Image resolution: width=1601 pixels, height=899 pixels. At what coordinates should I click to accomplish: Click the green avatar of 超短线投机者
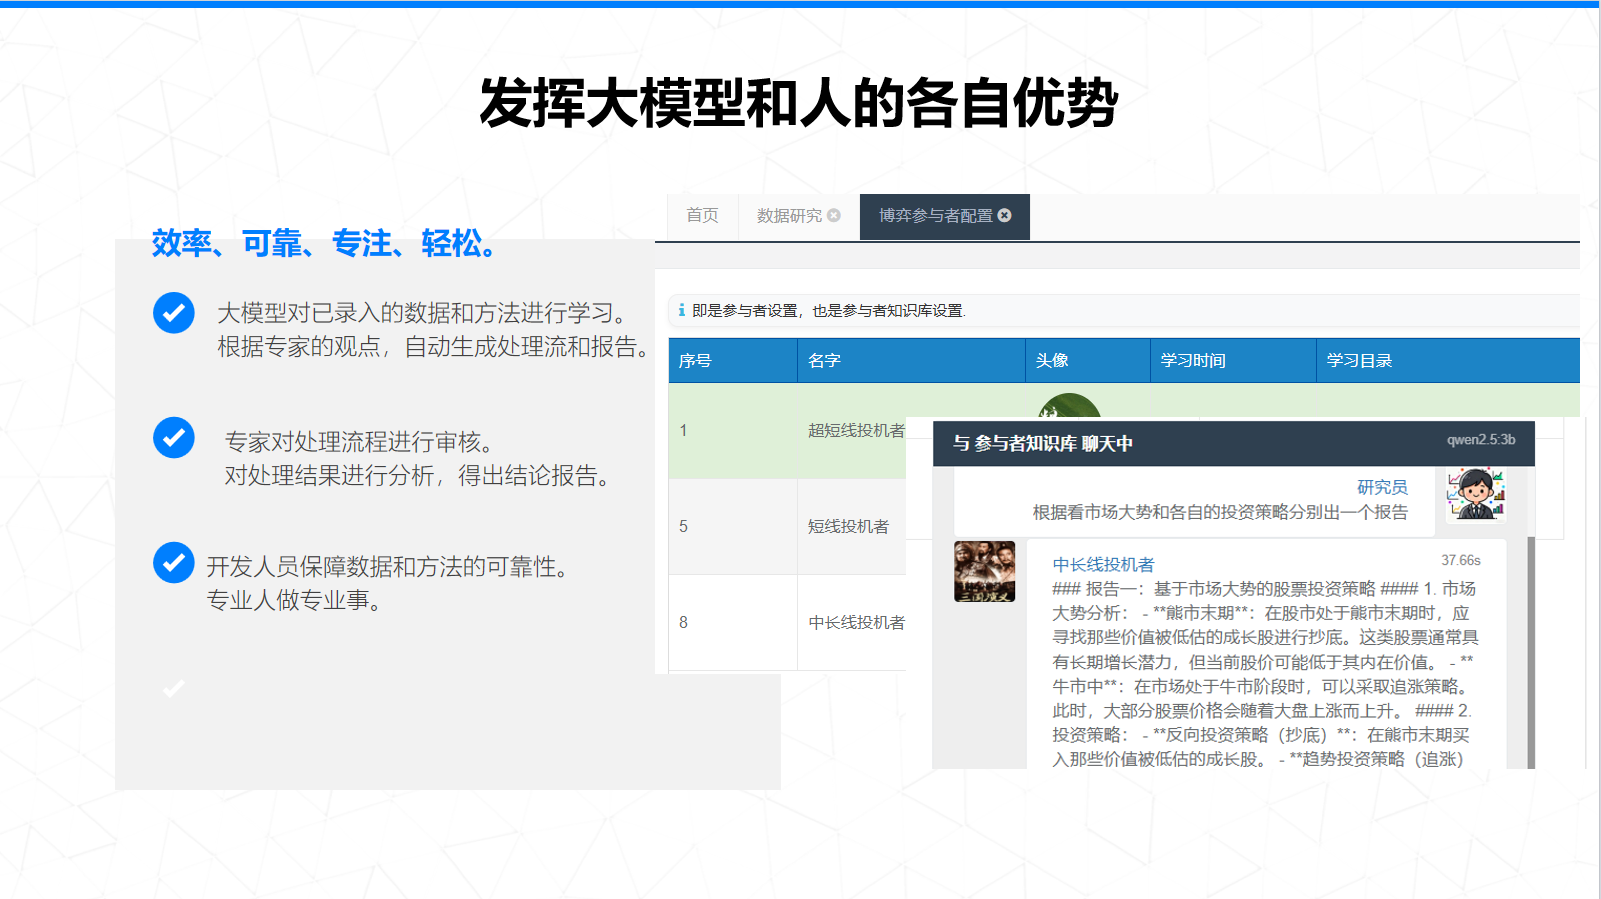click(x=1069, y=406)
